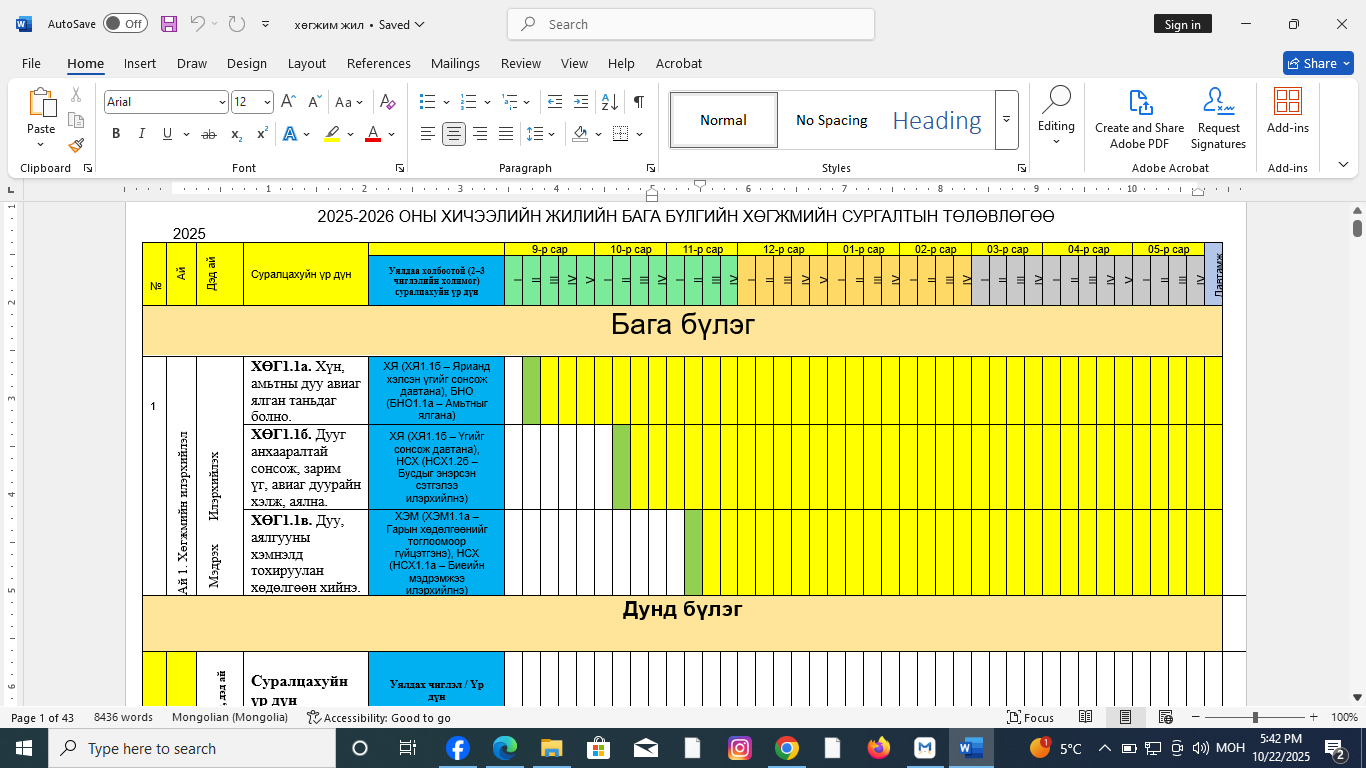This screenshot has width=1366, height=768.
Task: Increase font size with Grow Font icon
Action: click(288, 102)
